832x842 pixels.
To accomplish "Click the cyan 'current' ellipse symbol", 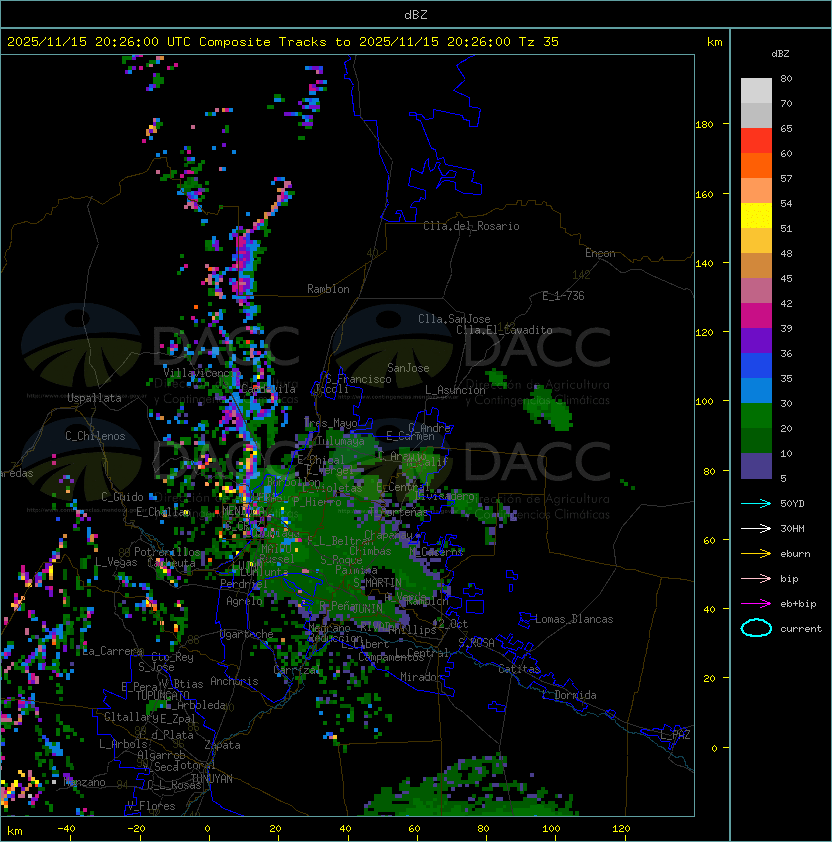I will [x=756, y=628].
